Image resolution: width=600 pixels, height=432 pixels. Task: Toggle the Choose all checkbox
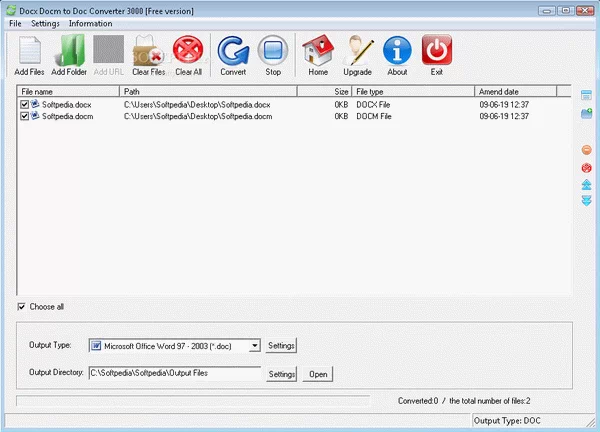point(21,307)
